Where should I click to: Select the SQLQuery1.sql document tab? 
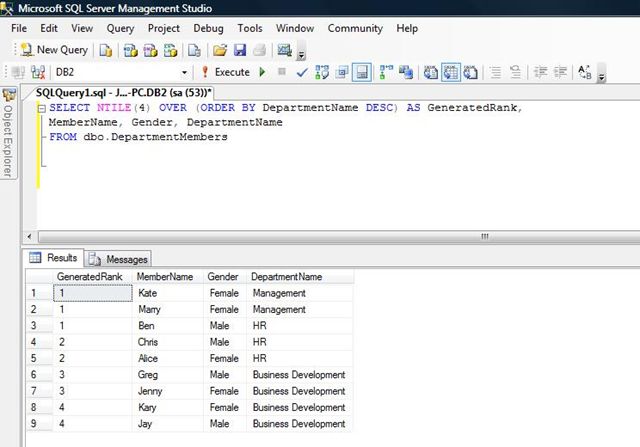point(123,93)
